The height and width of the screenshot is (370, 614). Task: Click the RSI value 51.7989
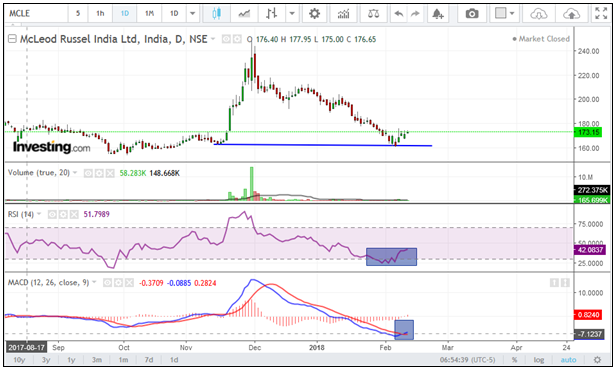tap(96, 214)
